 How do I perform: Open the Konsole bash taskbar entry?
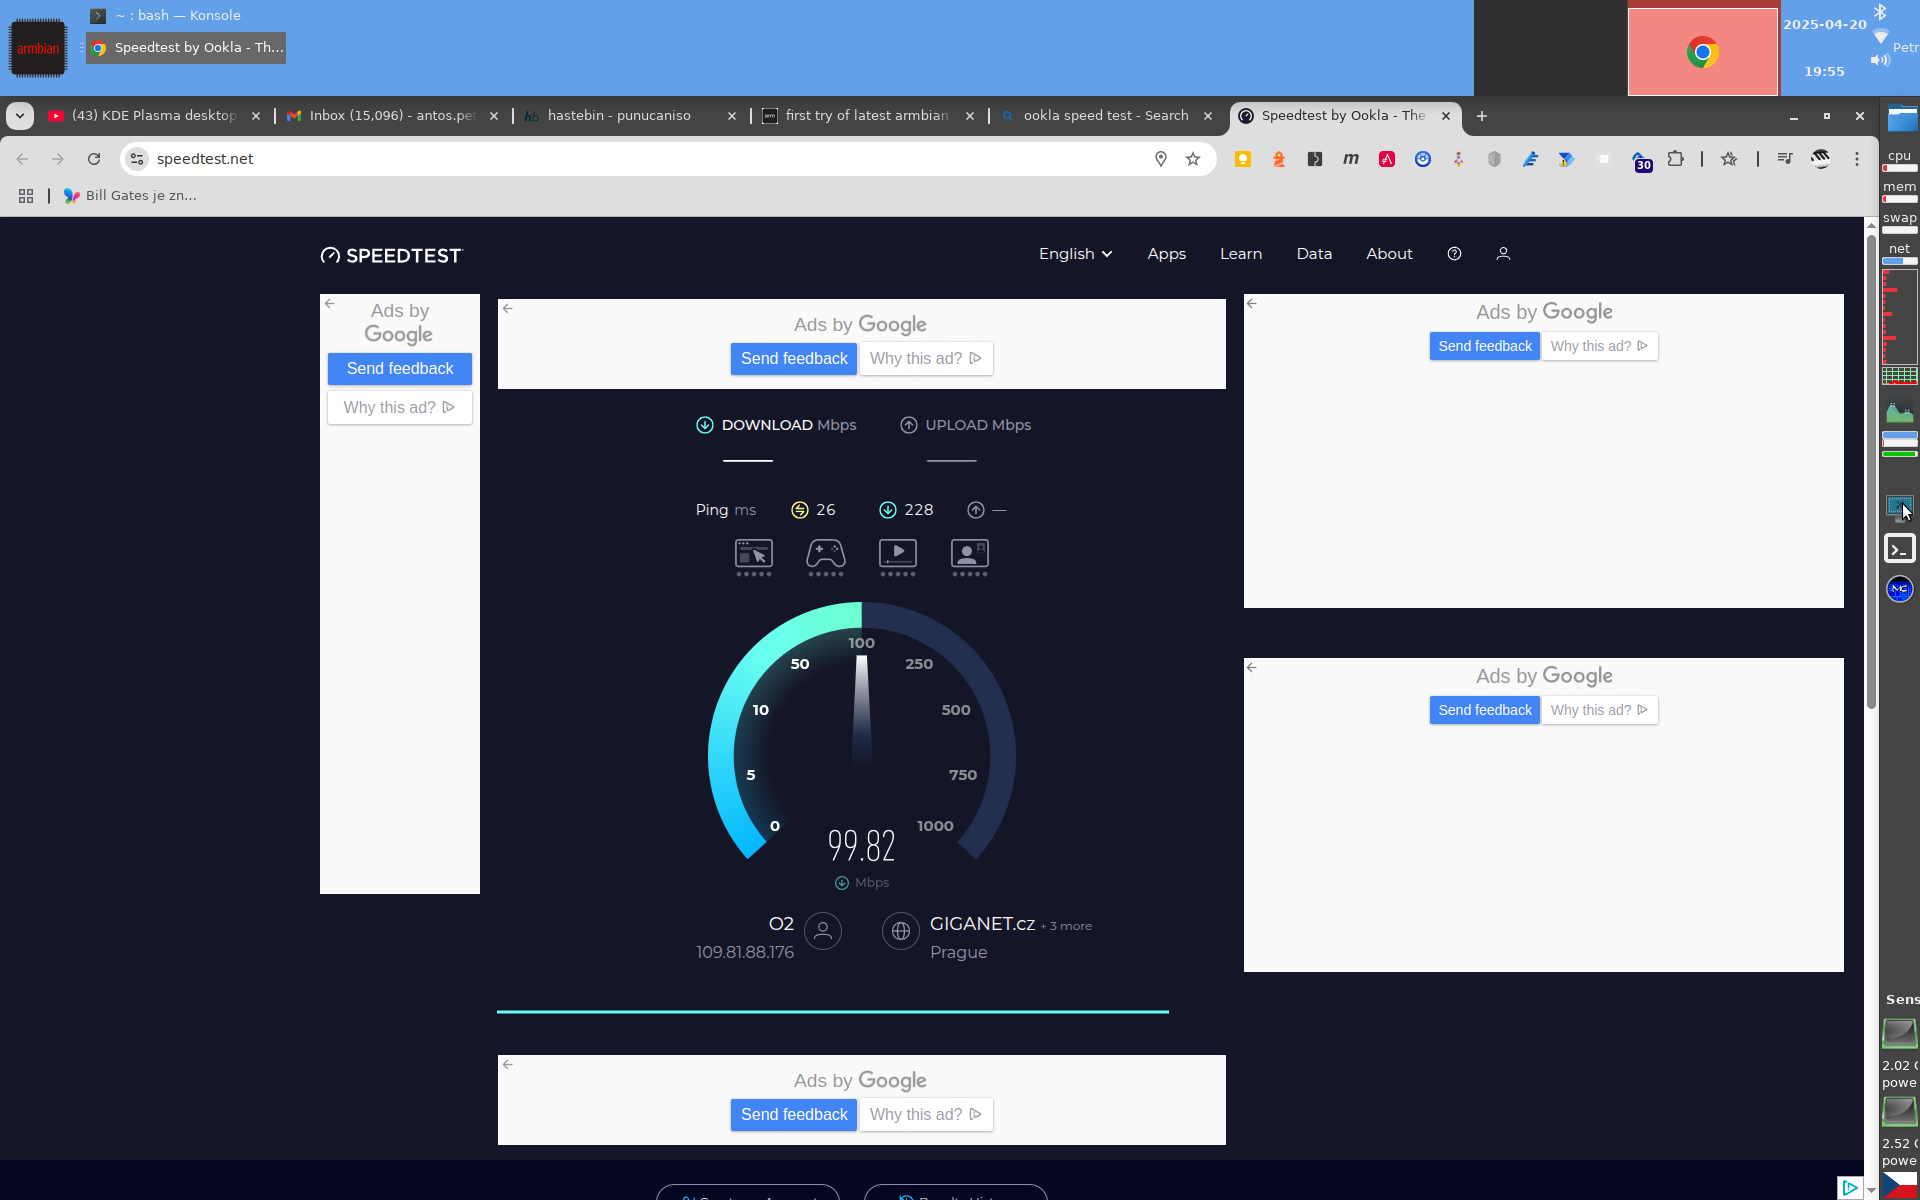pos(178,16)
